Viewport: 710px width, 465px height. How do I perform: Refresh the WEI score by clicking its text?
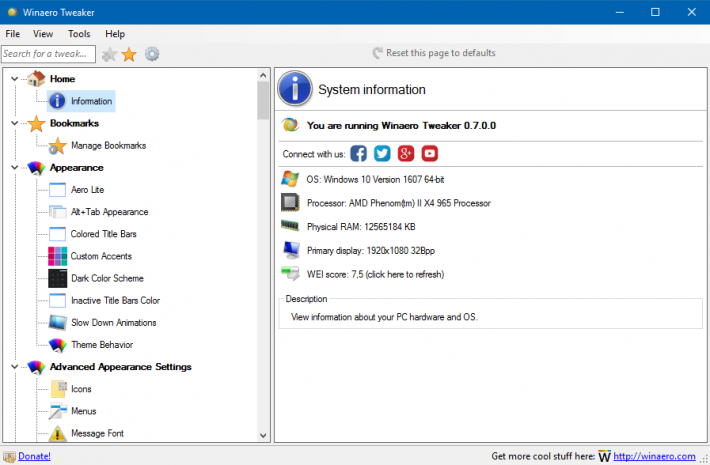pyautogui.click(x=375, y=274)
